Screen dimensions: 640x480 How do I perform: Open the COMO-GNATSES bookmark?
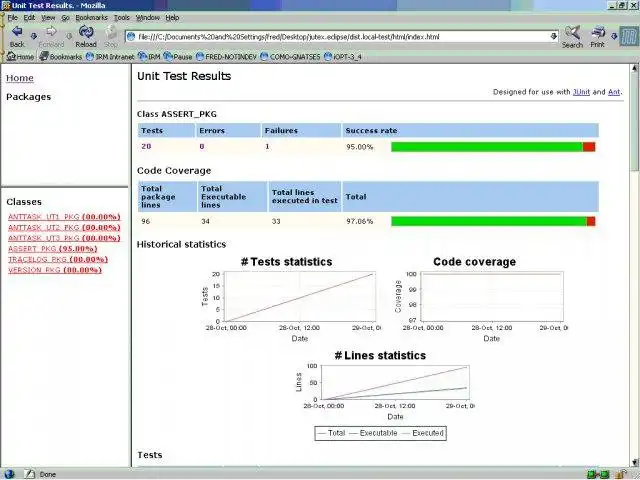[290, 56]
